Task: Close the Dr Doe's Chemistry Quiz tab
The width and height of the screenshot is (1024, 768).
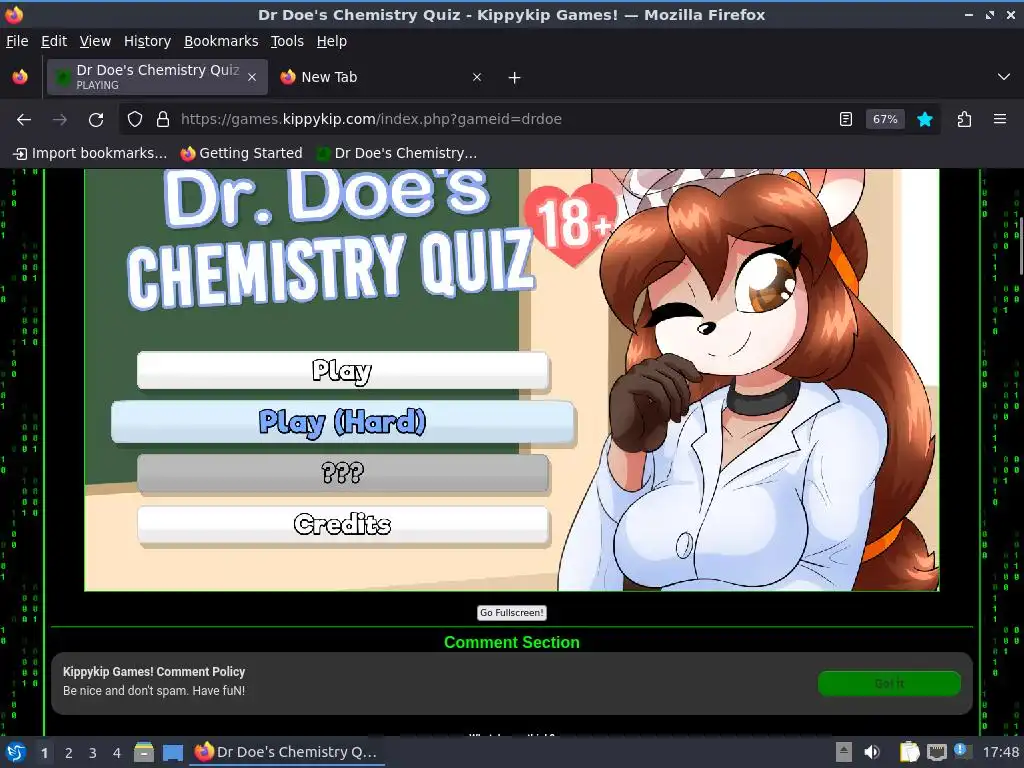Action: [x=252, y=77]
